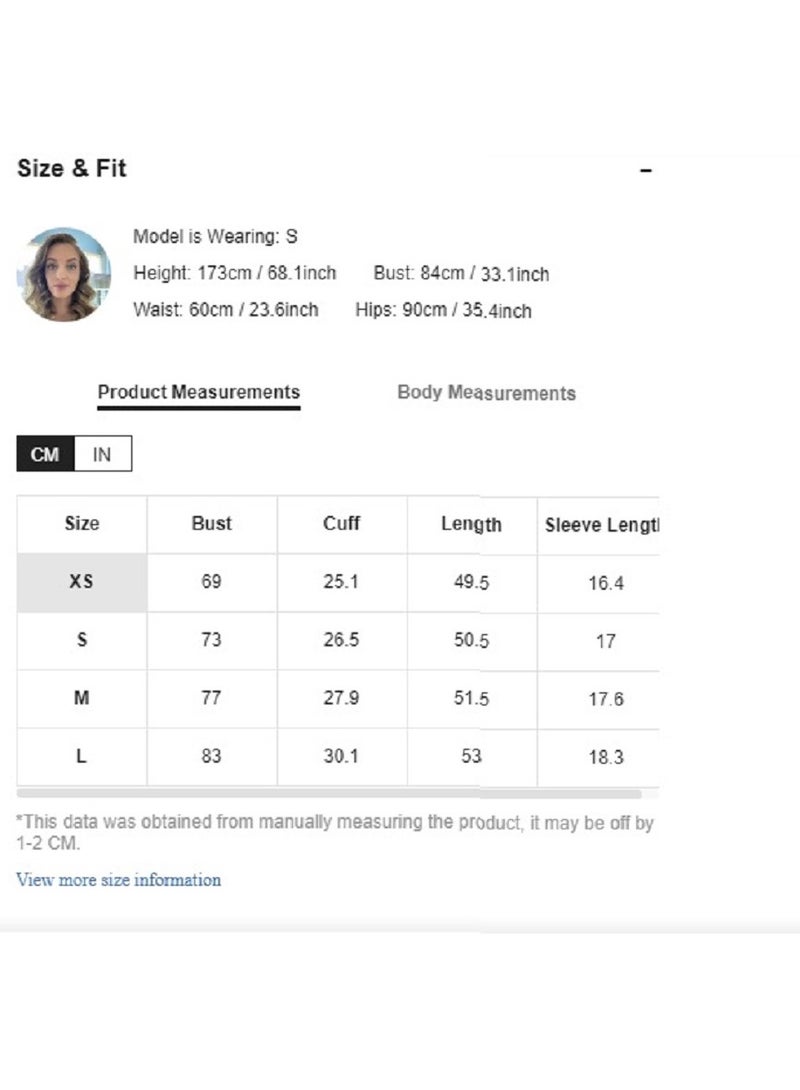Click the Size & Fit heading
Viewport: 800px width, 1090px height.
72,169
